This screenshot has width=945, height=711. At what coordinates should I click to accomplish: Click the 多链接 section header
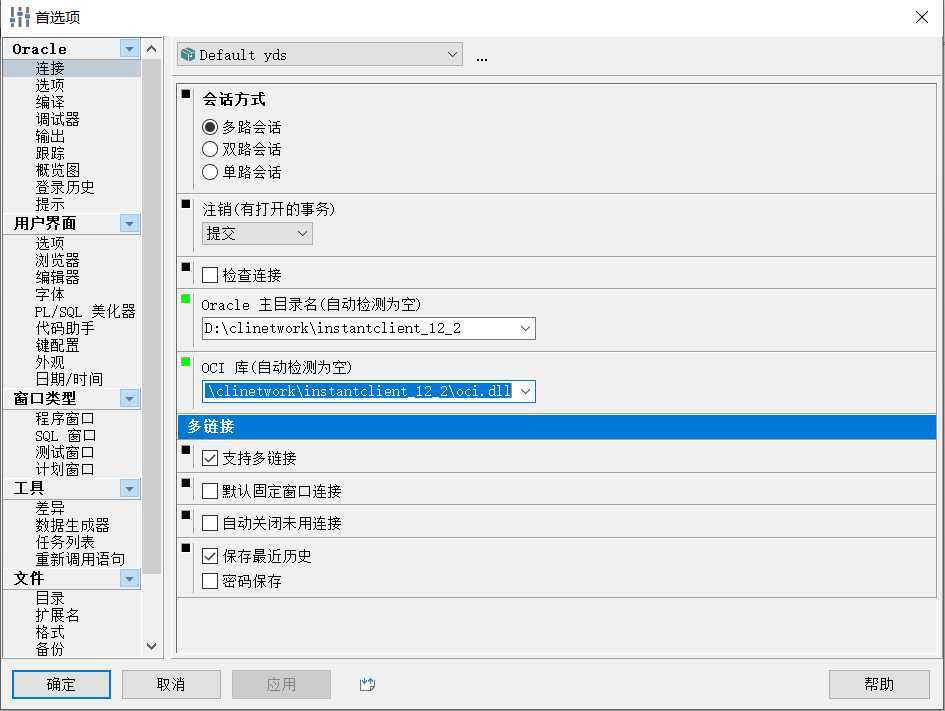coord(557,427)
